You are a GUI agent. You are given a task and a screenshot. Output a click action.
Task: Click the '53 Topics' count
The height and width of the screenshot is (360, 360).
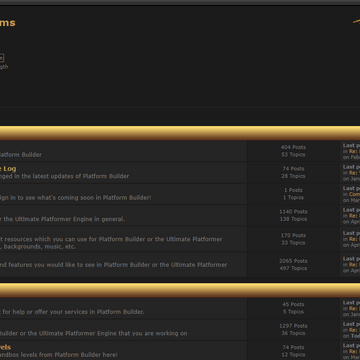click(293, 154)
